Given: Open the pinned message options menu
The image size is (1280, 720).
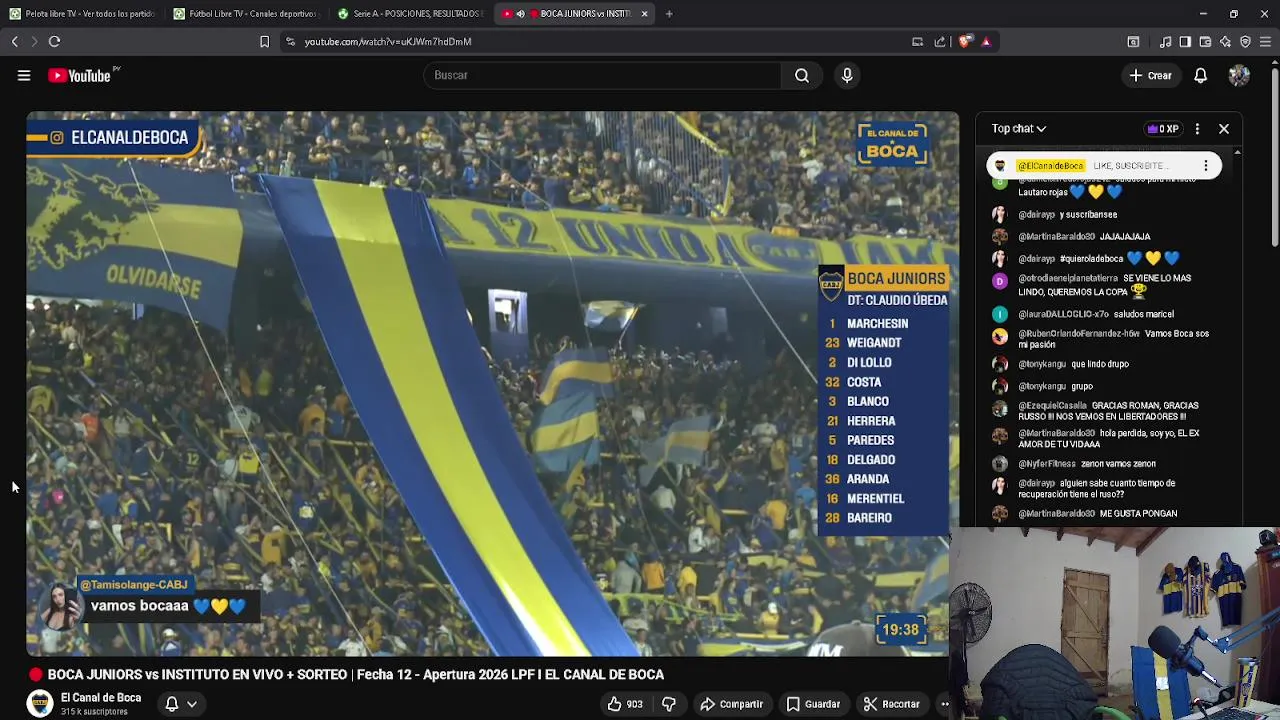Looking at the screenshot, I should click(1206, 166).
